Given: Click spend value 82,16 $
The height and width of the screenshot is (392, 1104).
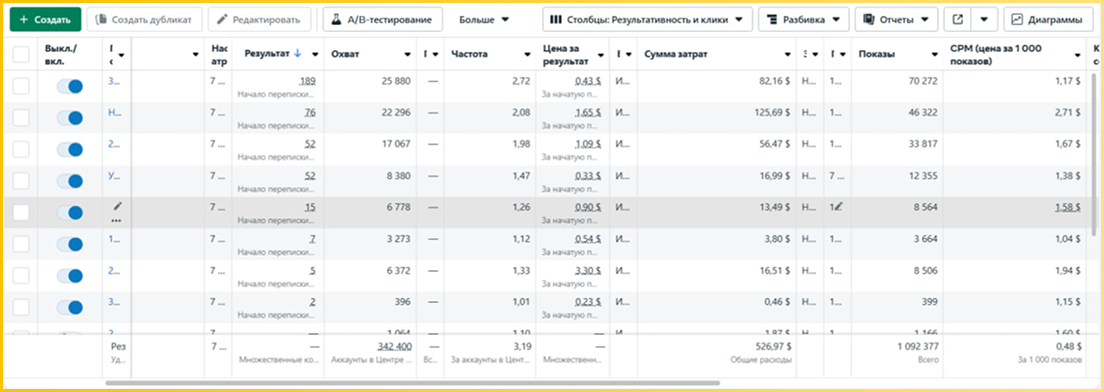Looking at the screenshot, I should [775, 81].
